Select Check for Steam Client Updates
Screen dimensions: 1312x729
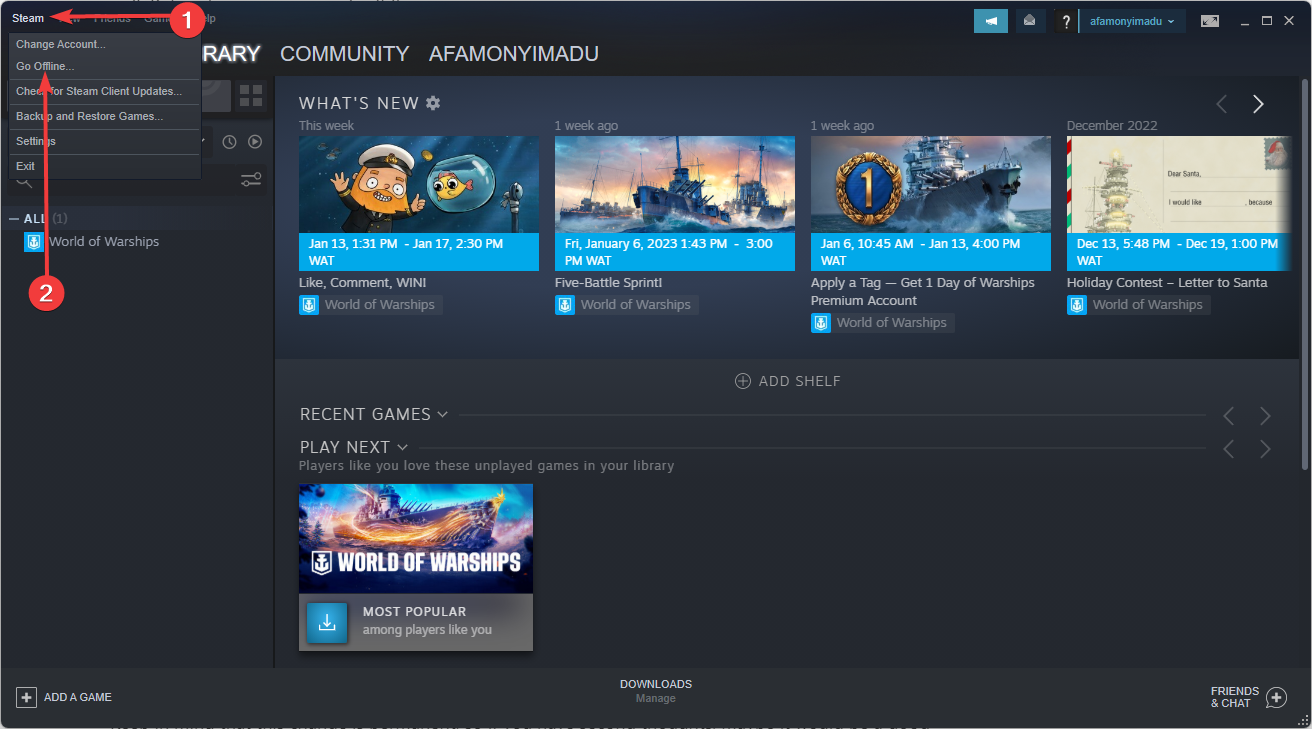(x=105, y=91)
